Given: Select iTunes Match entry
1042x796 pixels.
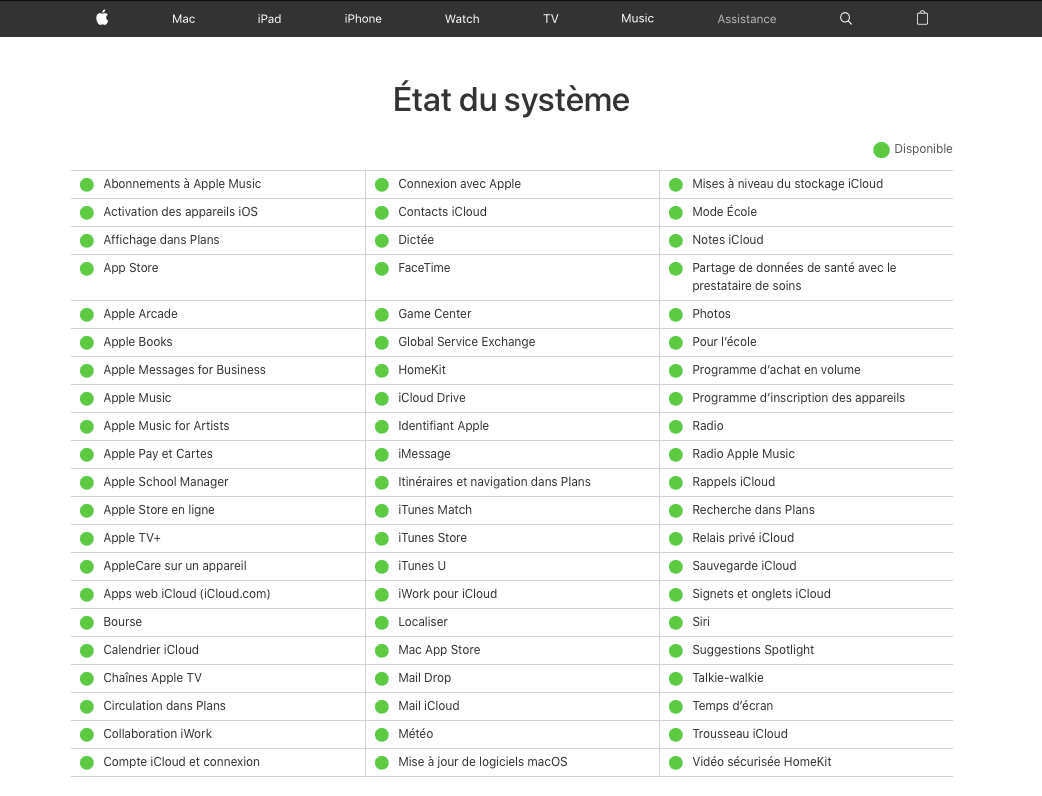Looking at the screenshot, I should (435, 510).
